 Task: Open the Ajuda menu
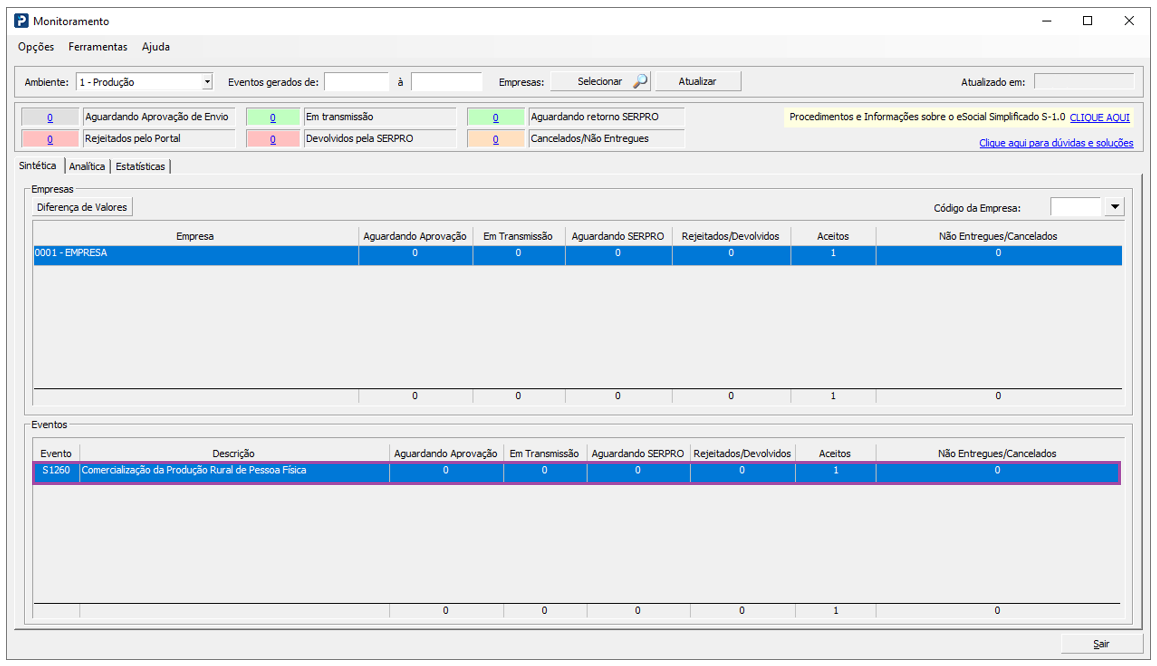(x=156, y=46)
